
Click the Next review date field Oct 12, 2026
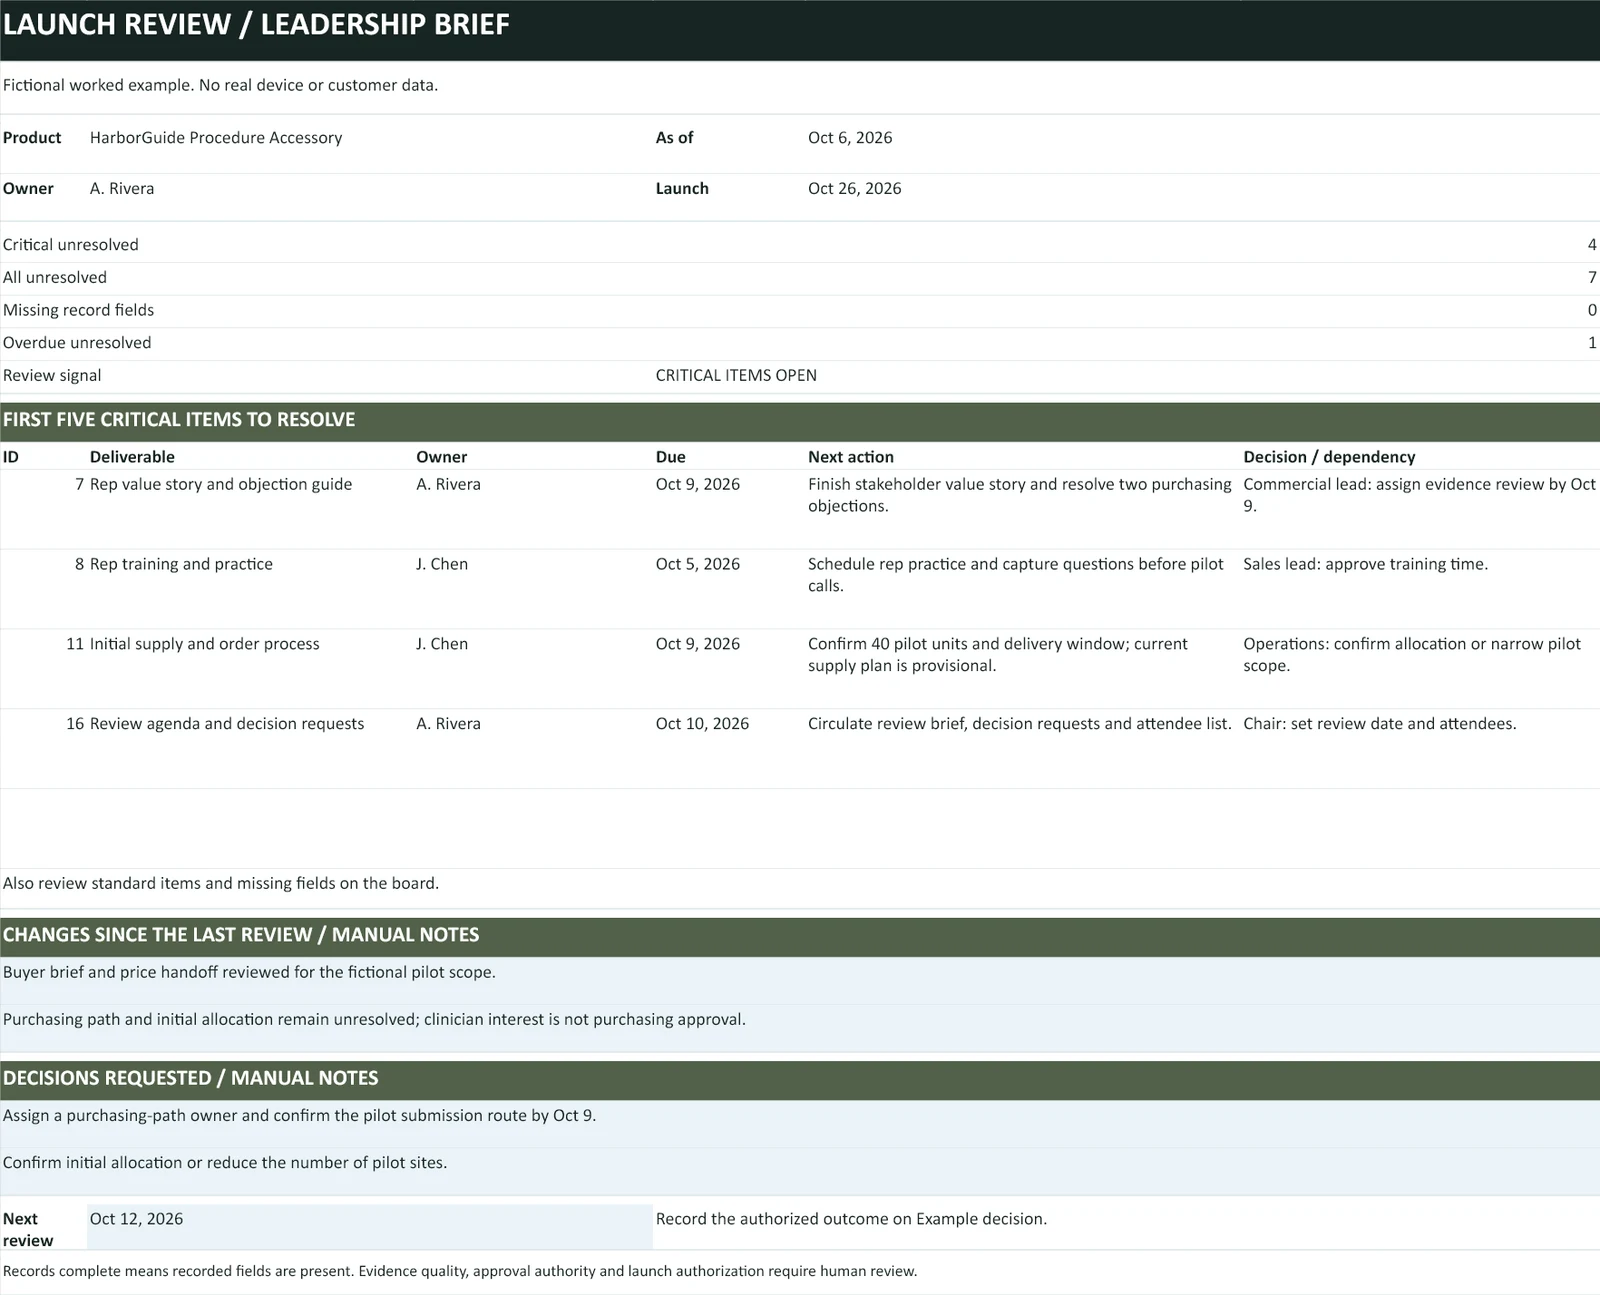coord(370,1227)
